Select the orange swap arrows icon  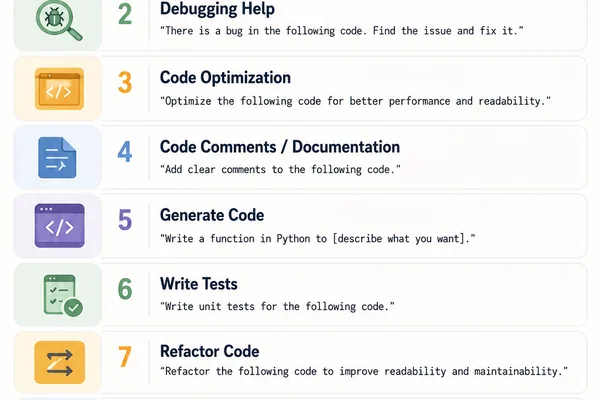coord(59,362)
